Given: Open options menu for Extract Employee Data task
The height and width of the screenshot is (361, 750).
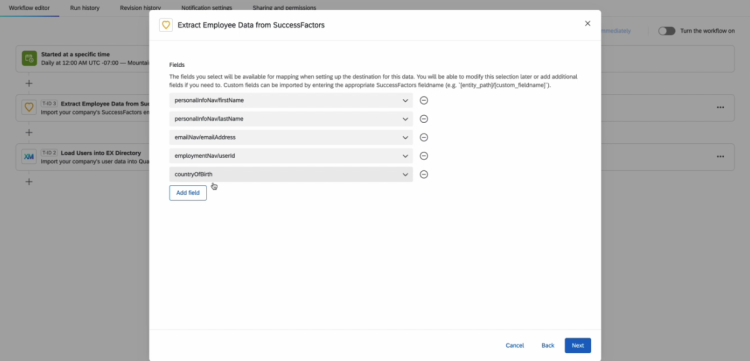Looking at the screenshot, I should click(x=720, y=108).
